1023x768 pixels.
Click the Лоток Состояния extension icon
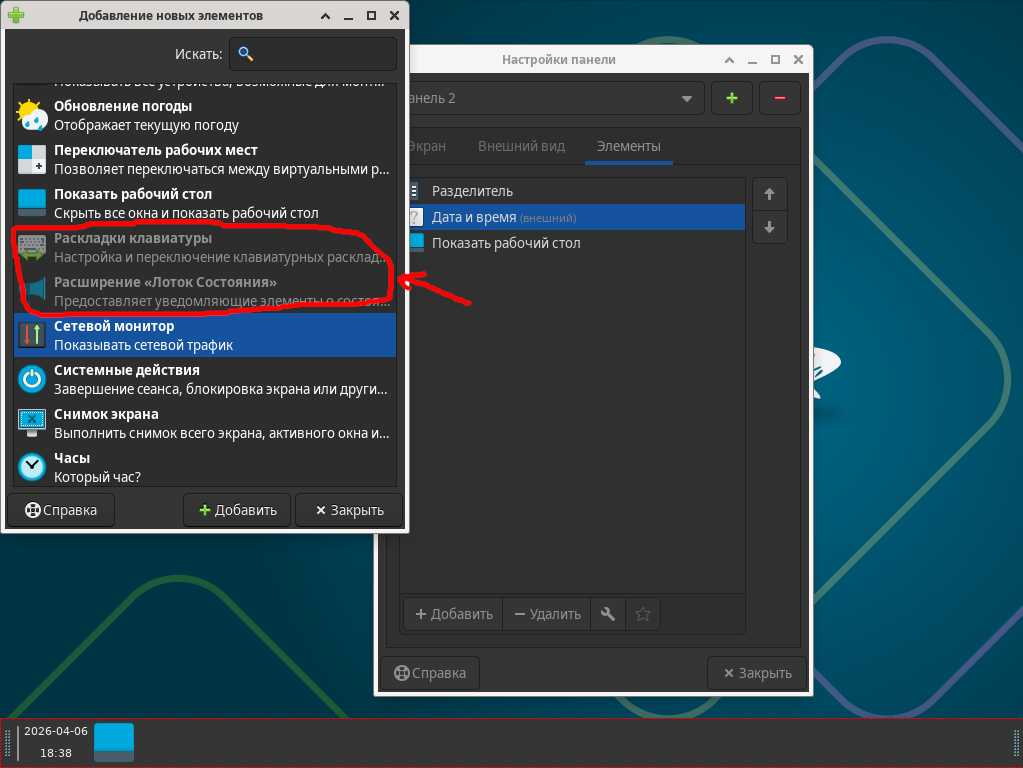pos(34,291)
